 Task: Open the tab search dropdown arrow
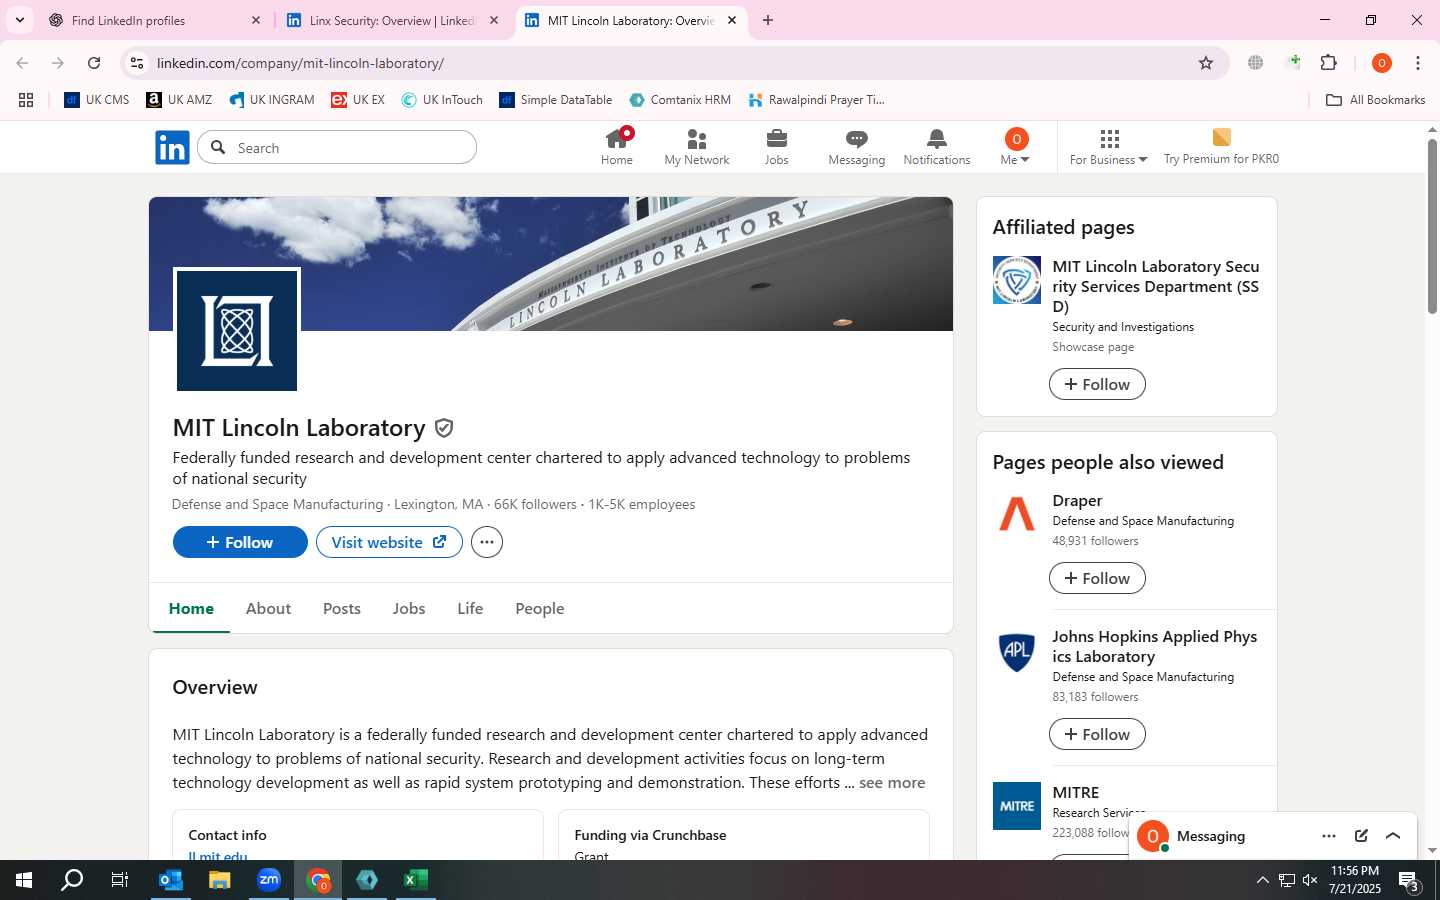[19, 20]
